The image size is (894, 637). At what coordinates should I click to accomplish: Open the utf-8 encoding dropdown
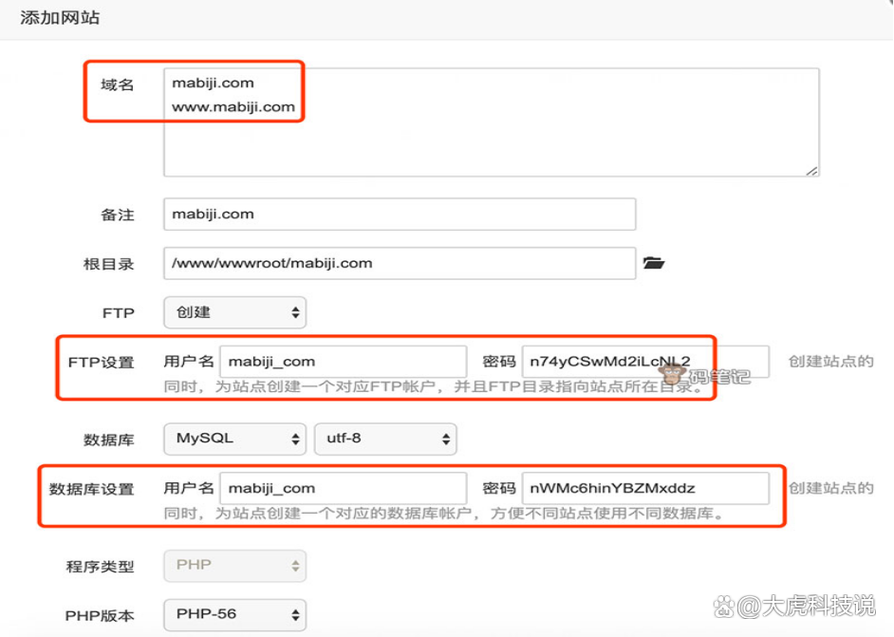click(385, 439)
